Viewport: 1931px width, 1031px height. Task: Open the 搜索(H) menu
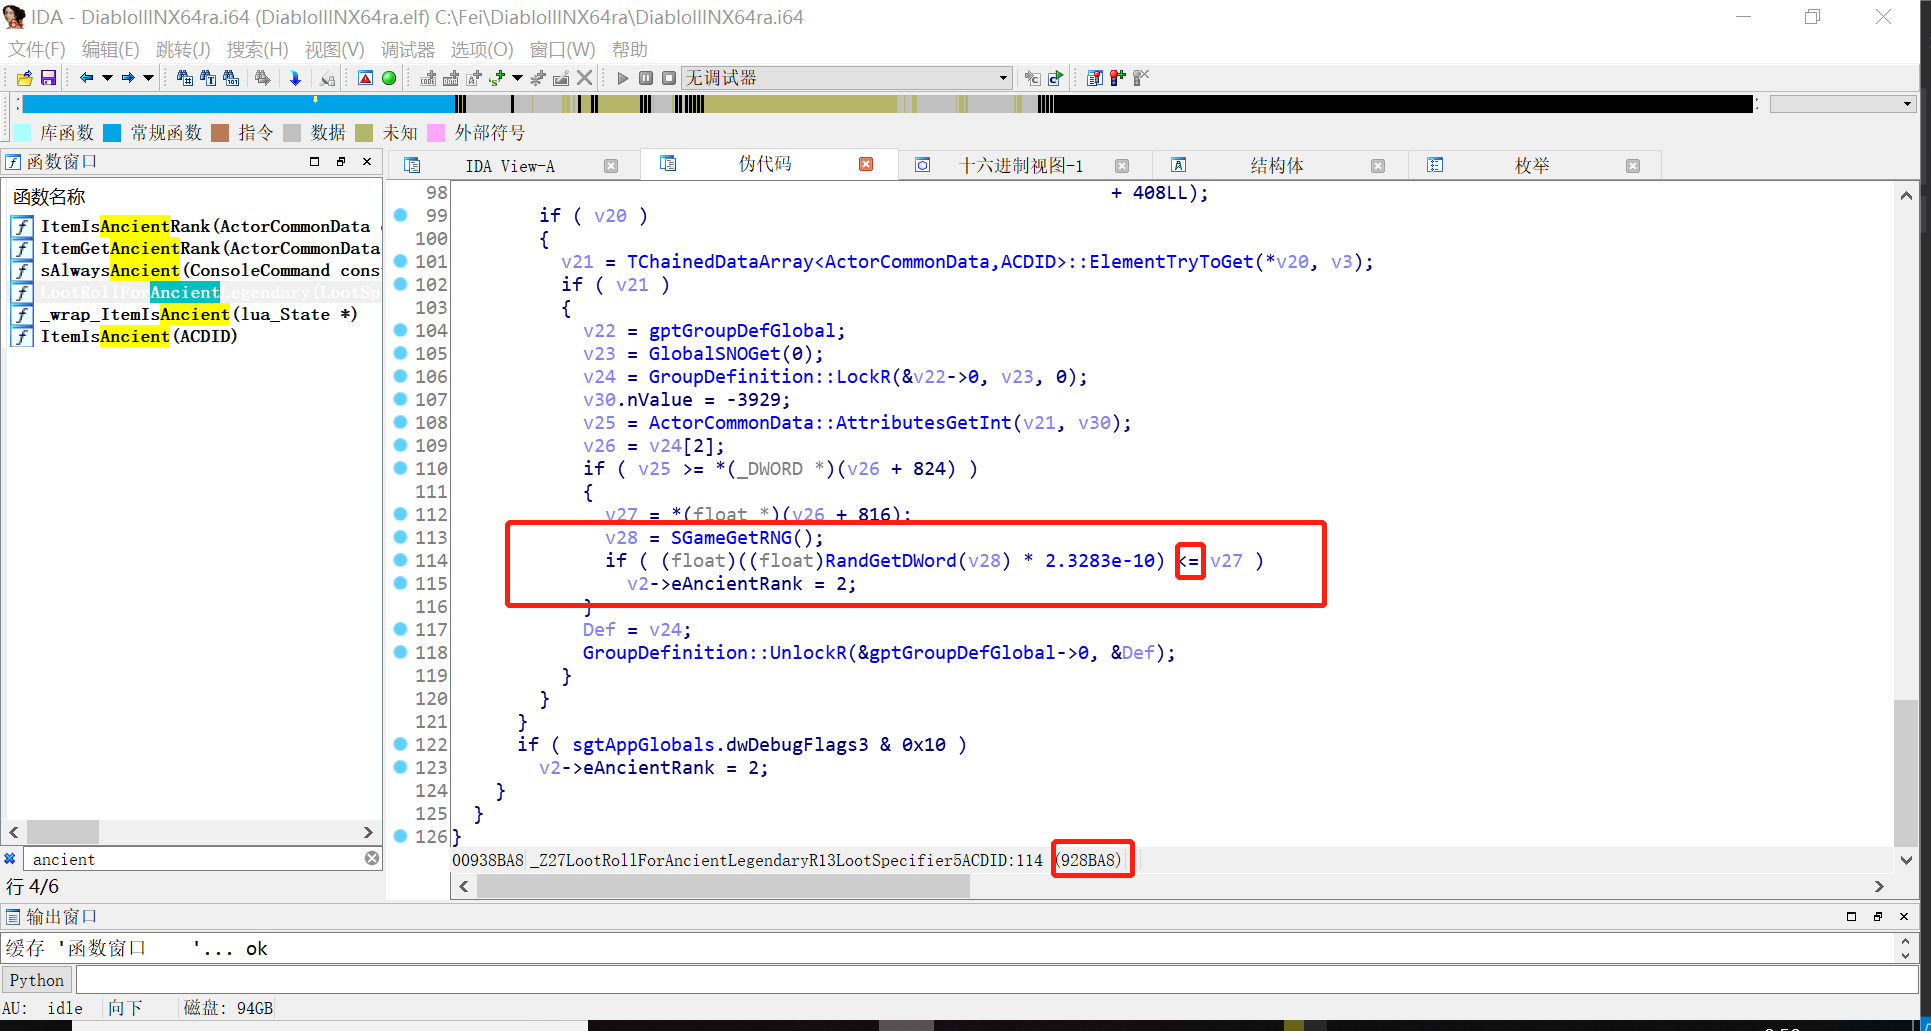coord(257,49)
